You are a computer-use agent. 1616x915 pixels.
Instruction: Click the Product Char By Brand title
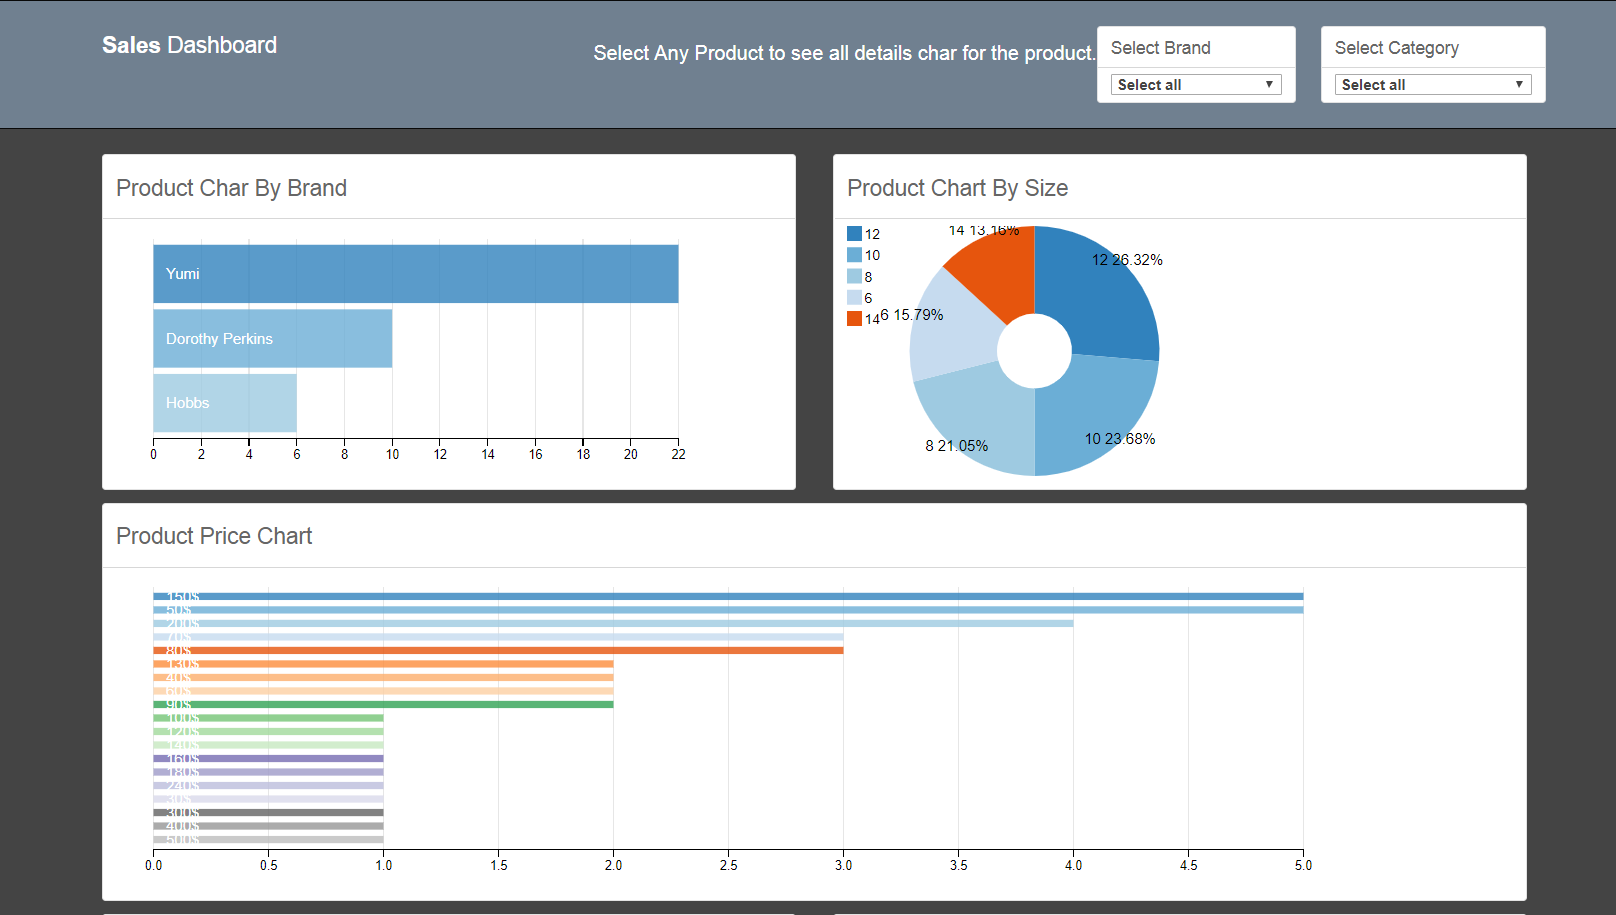(231, 188)
